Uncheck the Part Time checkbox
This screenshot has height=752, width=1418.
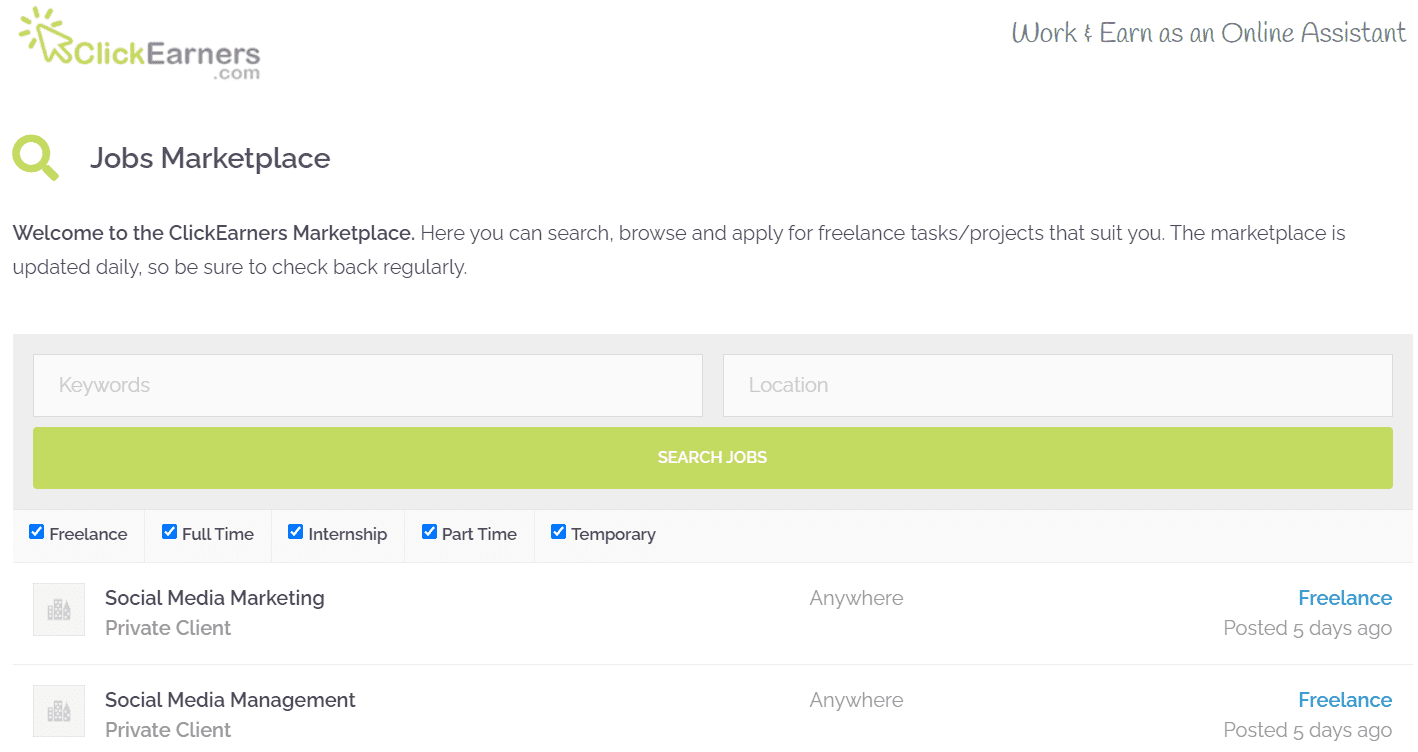pyautogui.click(x=430, y=532)
